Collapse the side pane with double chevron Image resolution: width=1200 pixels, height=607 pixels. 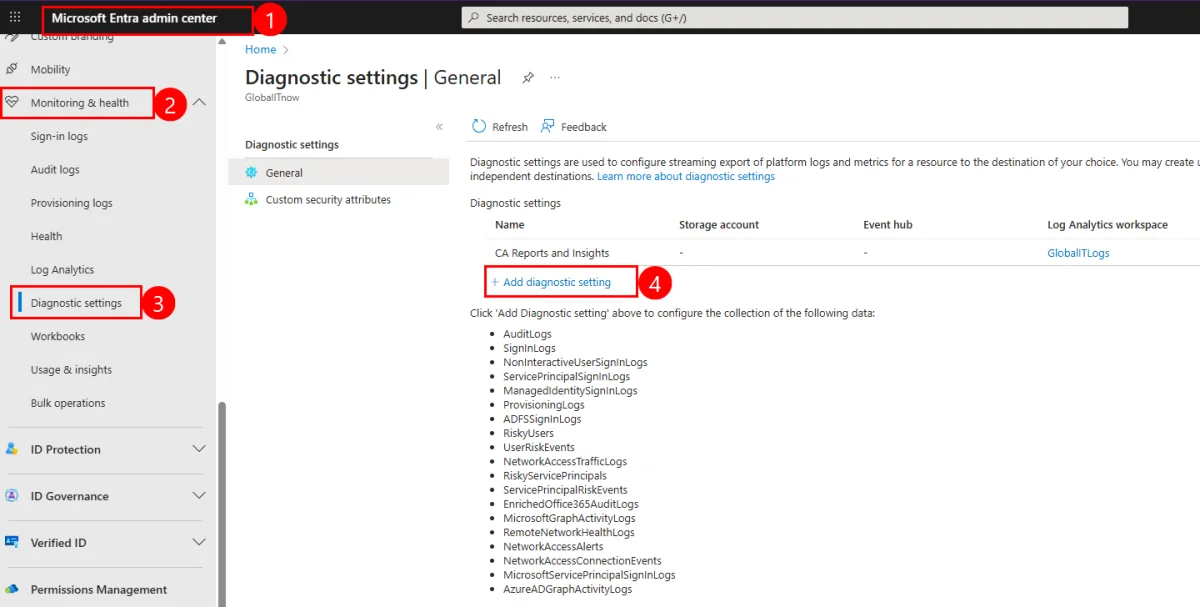[439, 127]
